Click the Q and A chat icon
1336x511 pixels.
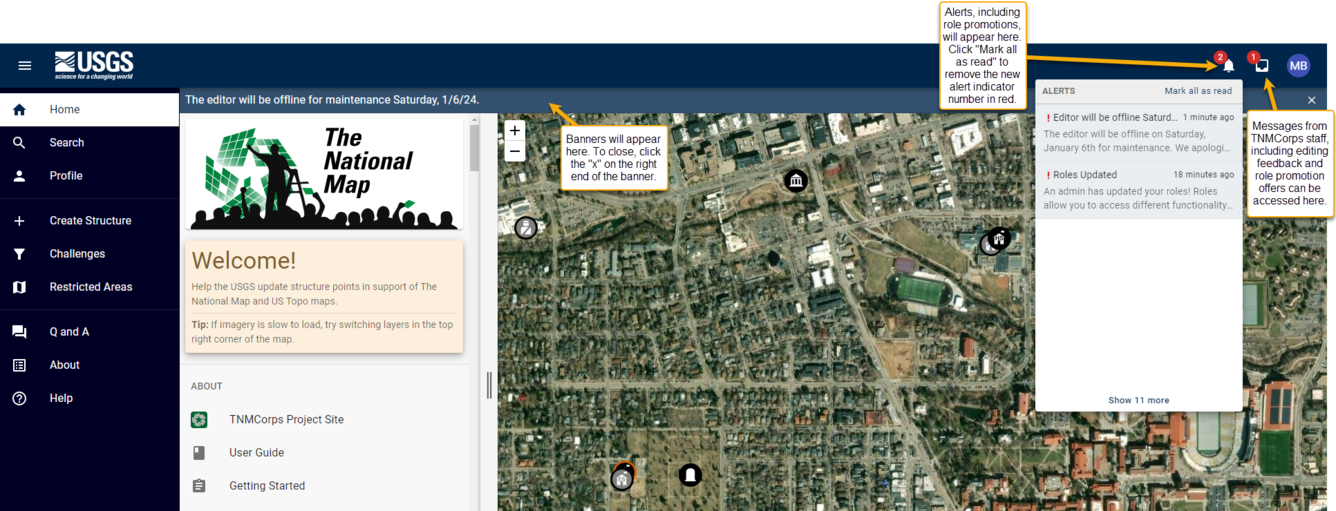coord(19,332)
